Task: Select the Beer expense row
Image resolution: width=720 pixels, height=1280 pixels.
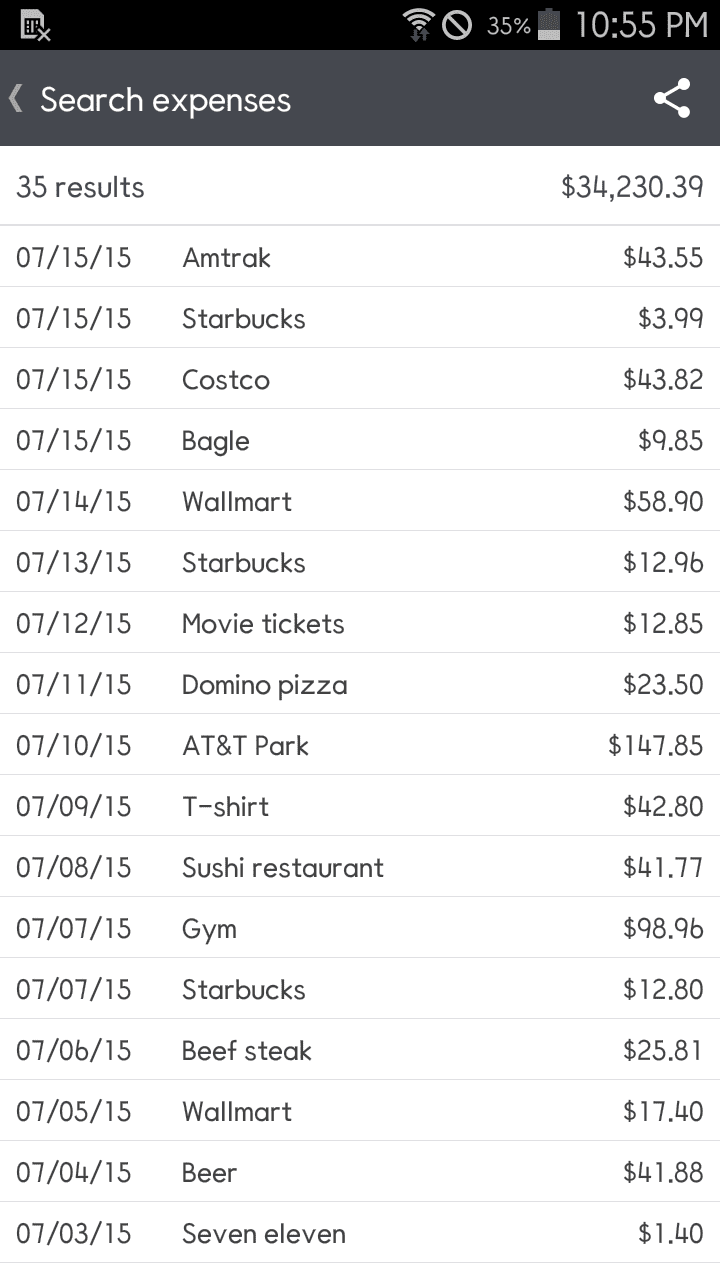Action: pos(360,1172)
